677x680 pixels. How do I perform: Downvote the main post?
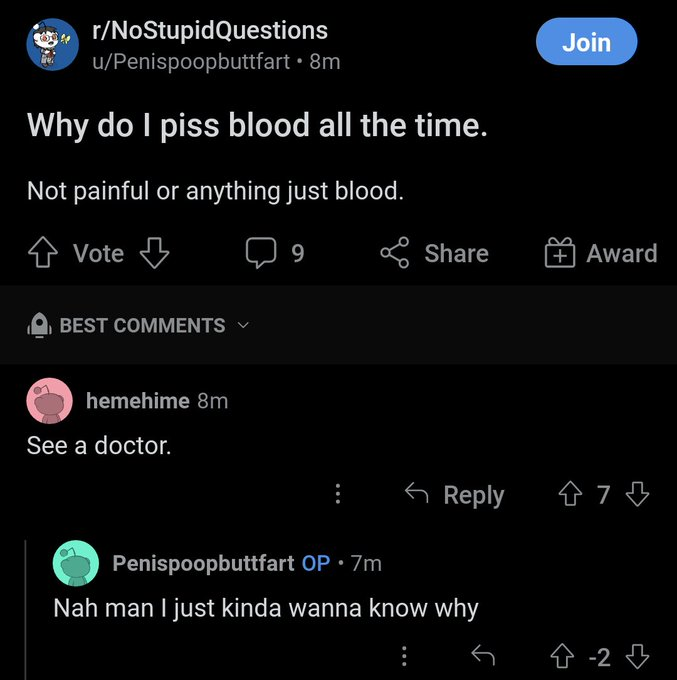click(x=153, y=254)
